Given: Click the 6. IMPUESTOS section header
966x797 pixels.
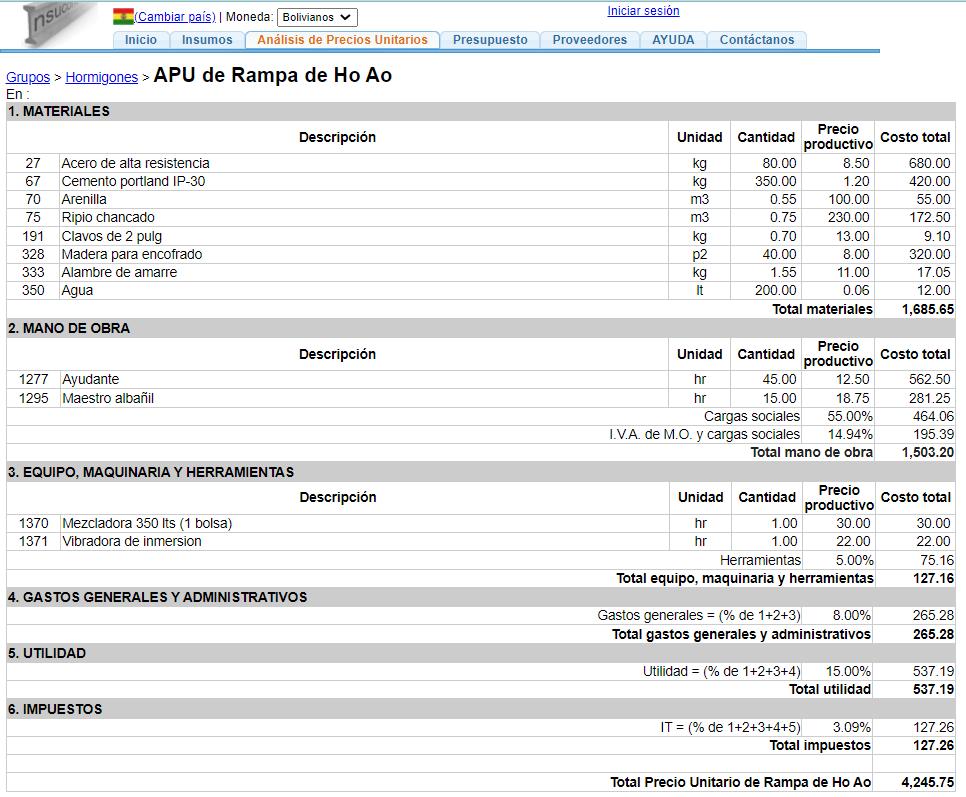Looking at the screenshot, I should click(x=481, y=710).
